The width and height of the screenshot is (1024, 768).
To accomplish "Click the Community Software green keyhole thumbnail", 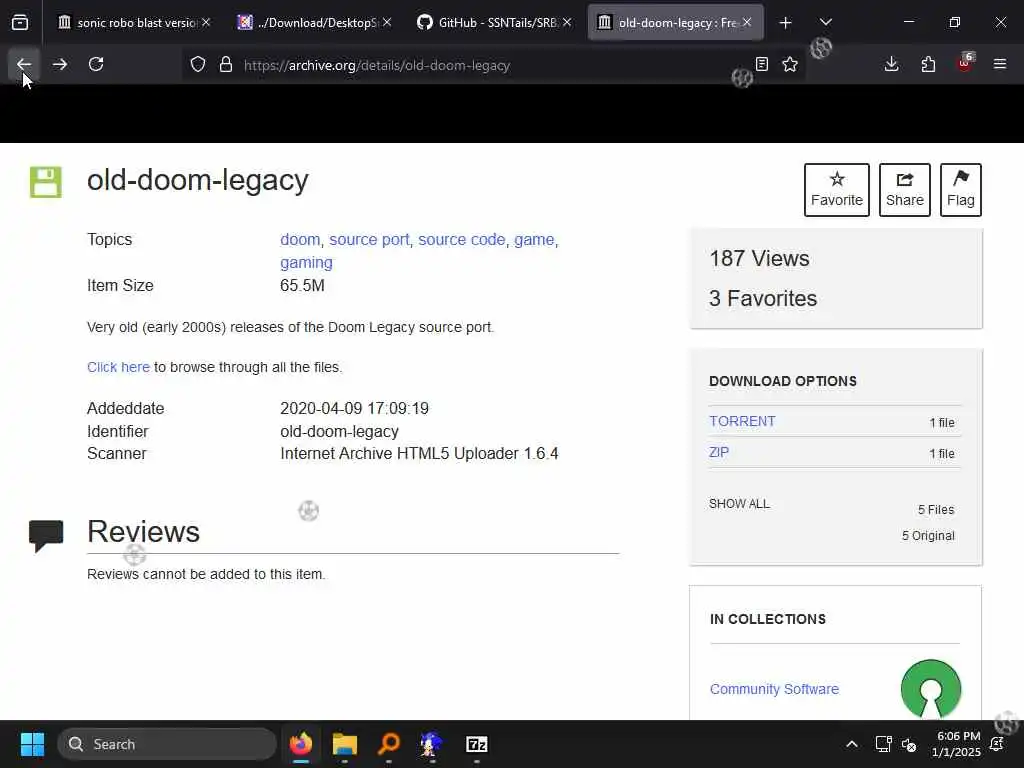I will pos(931,689).
